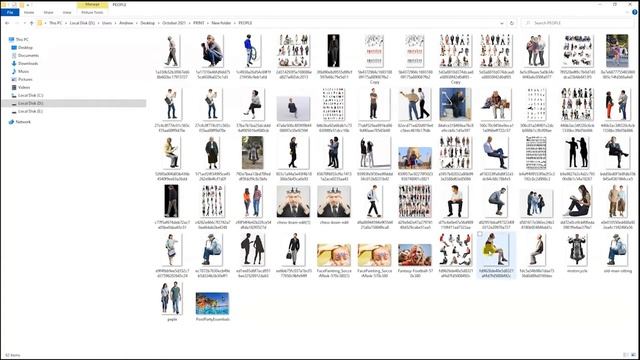Expand the chevron after PRINT in the breadcrumb
640x360 pixels.
pos(207,23)
